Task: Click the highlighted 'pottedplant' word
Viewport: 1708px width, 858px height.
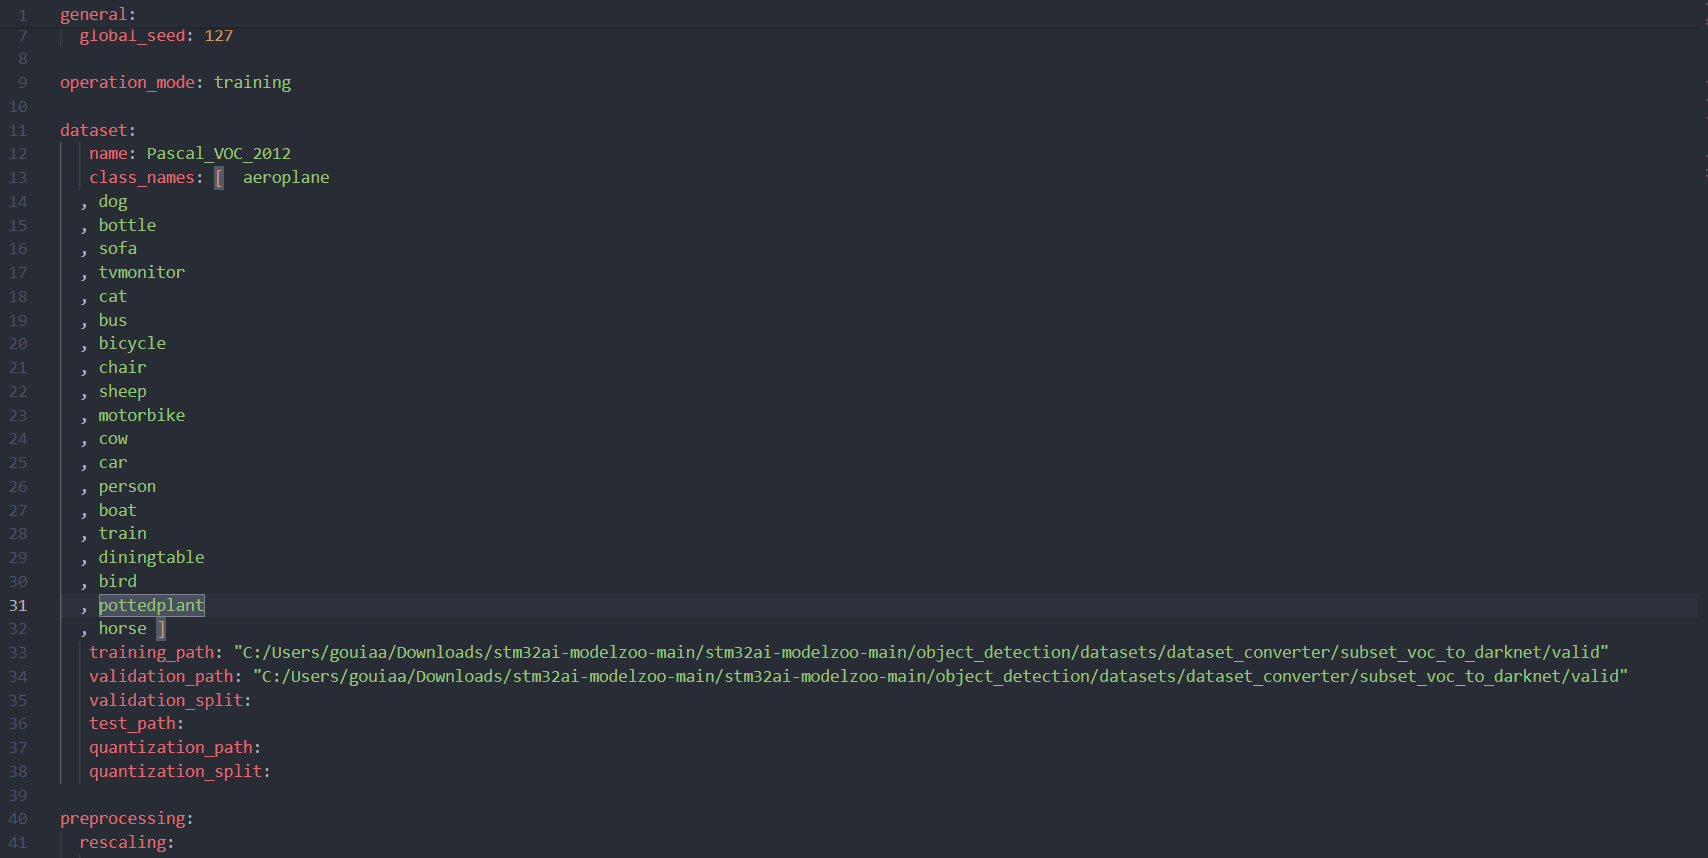Action: 151,606
